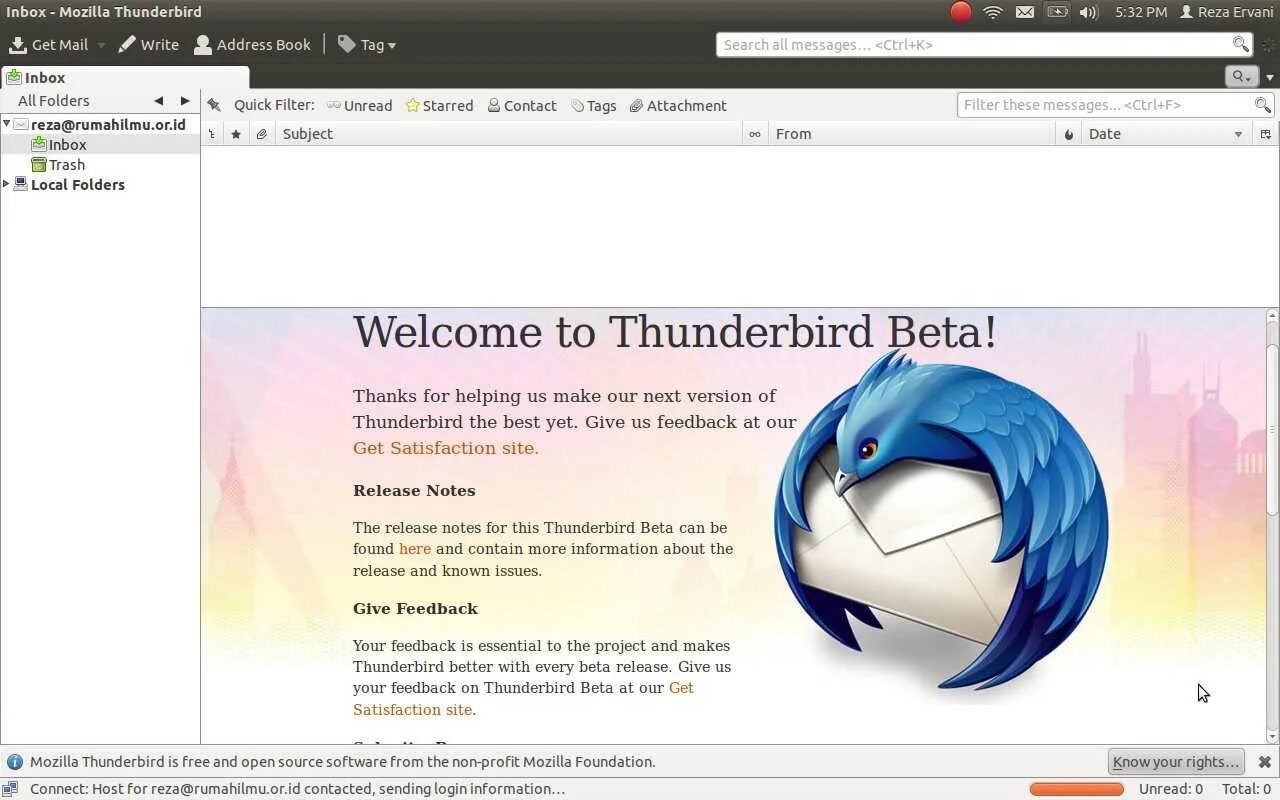Click the Filter these messages field
Screen dimensions: 1280x800
pos(1116,105)
